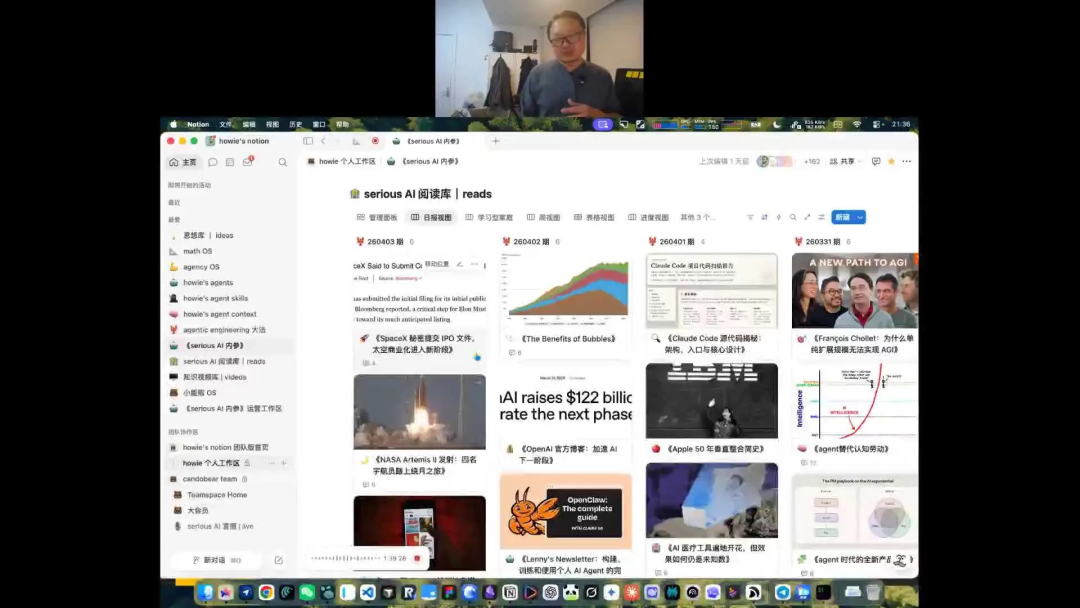This screenshot has height=608, width=1080.
Task: Open inbox icon with red badge
Action: click(248, 162)
